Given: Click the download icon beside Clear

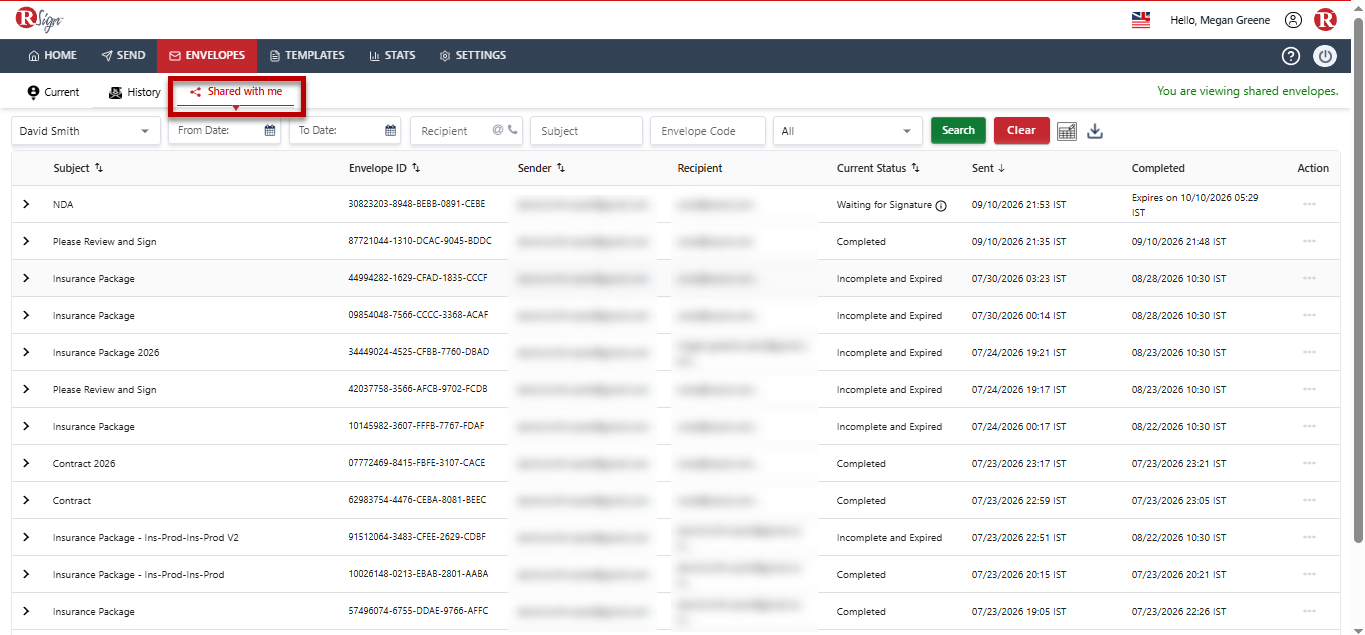Looking at the screenshot, I should click(1095, 131).
